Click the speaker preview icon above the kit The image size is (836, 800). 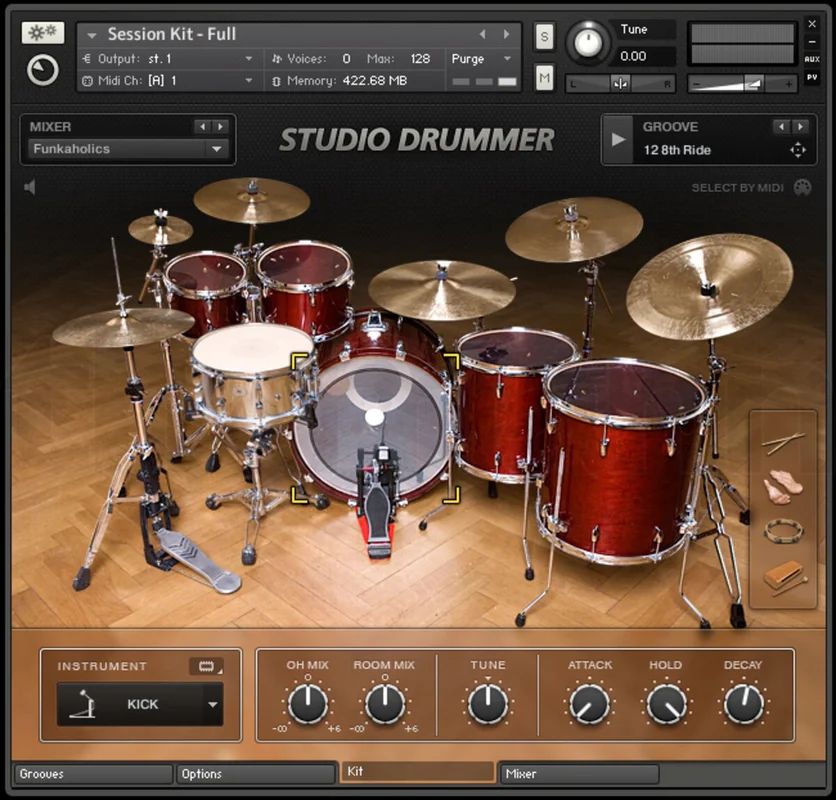pyautogui.click(x=30, y=187)
